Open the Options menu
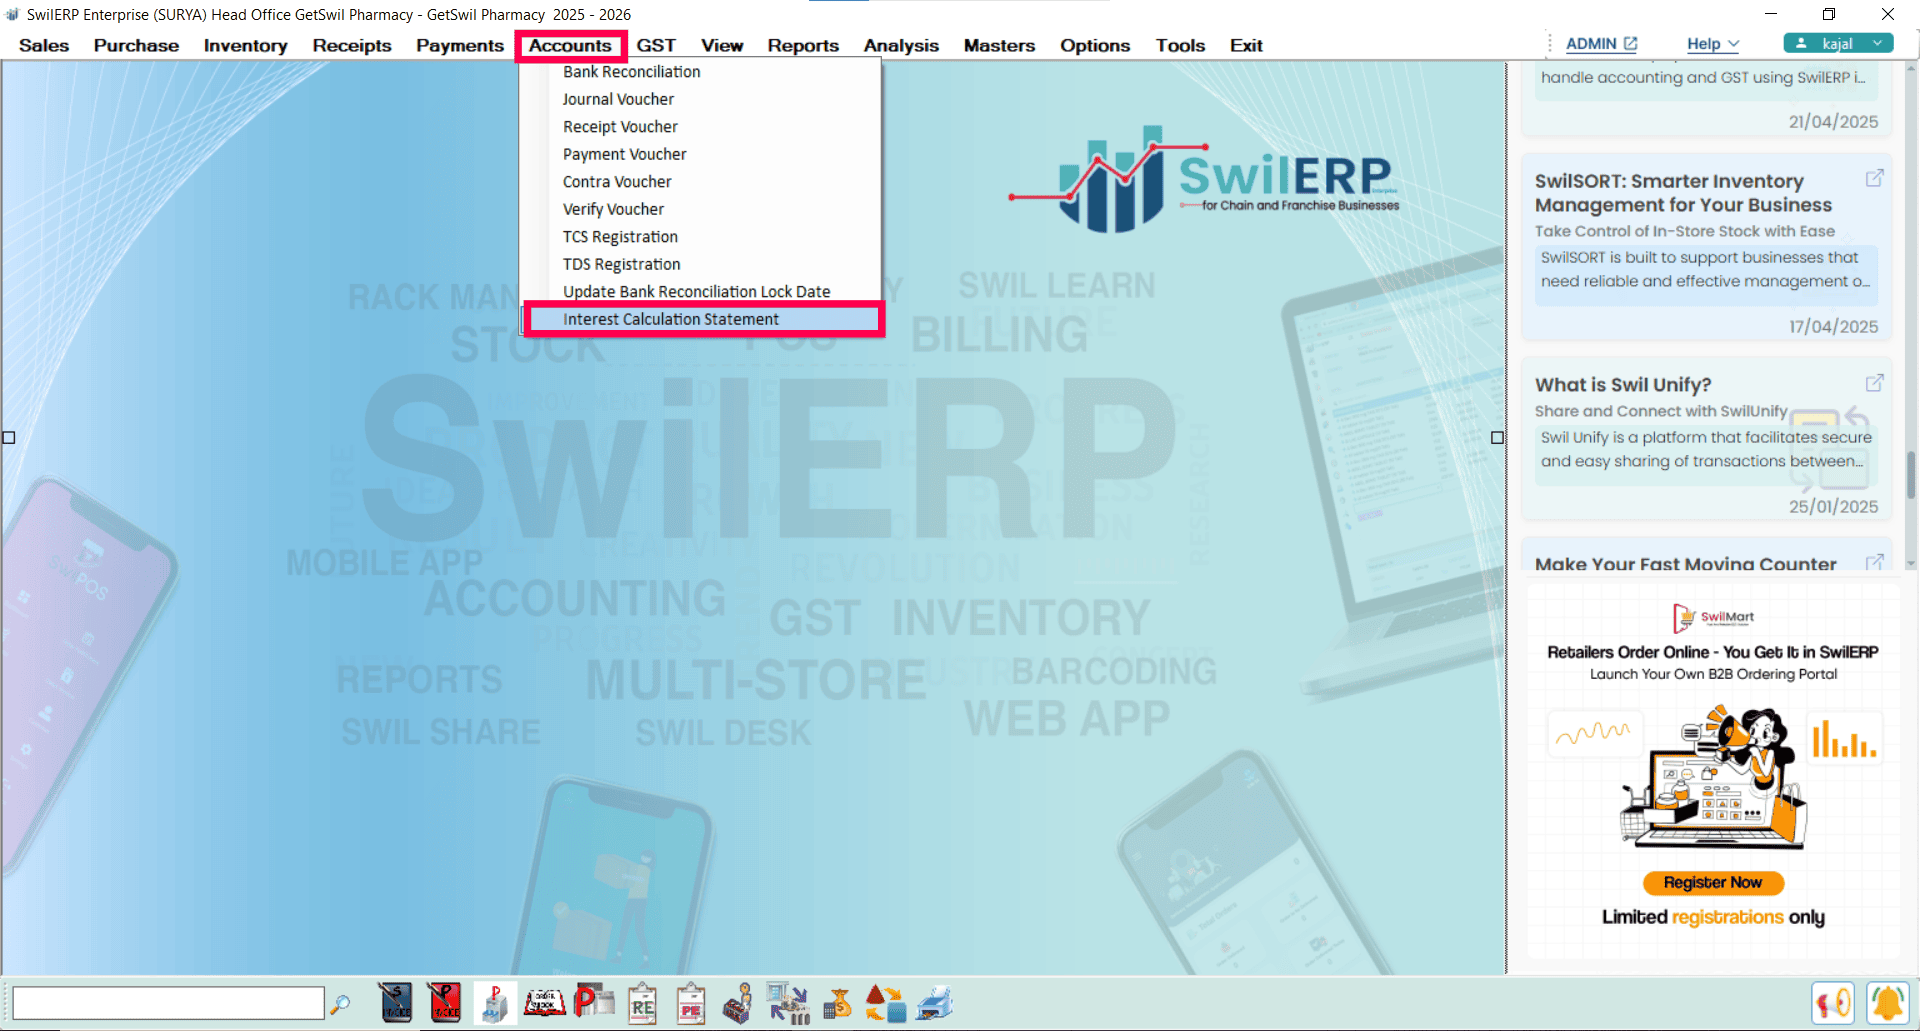This screenshot has width=1920, height=1031. [x=1095, y=45]
